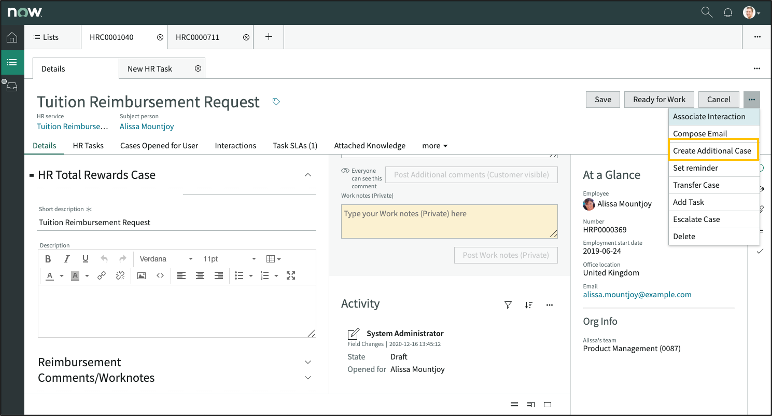
Task: Insert a numbered list
Action: click(x=264, y=276)
